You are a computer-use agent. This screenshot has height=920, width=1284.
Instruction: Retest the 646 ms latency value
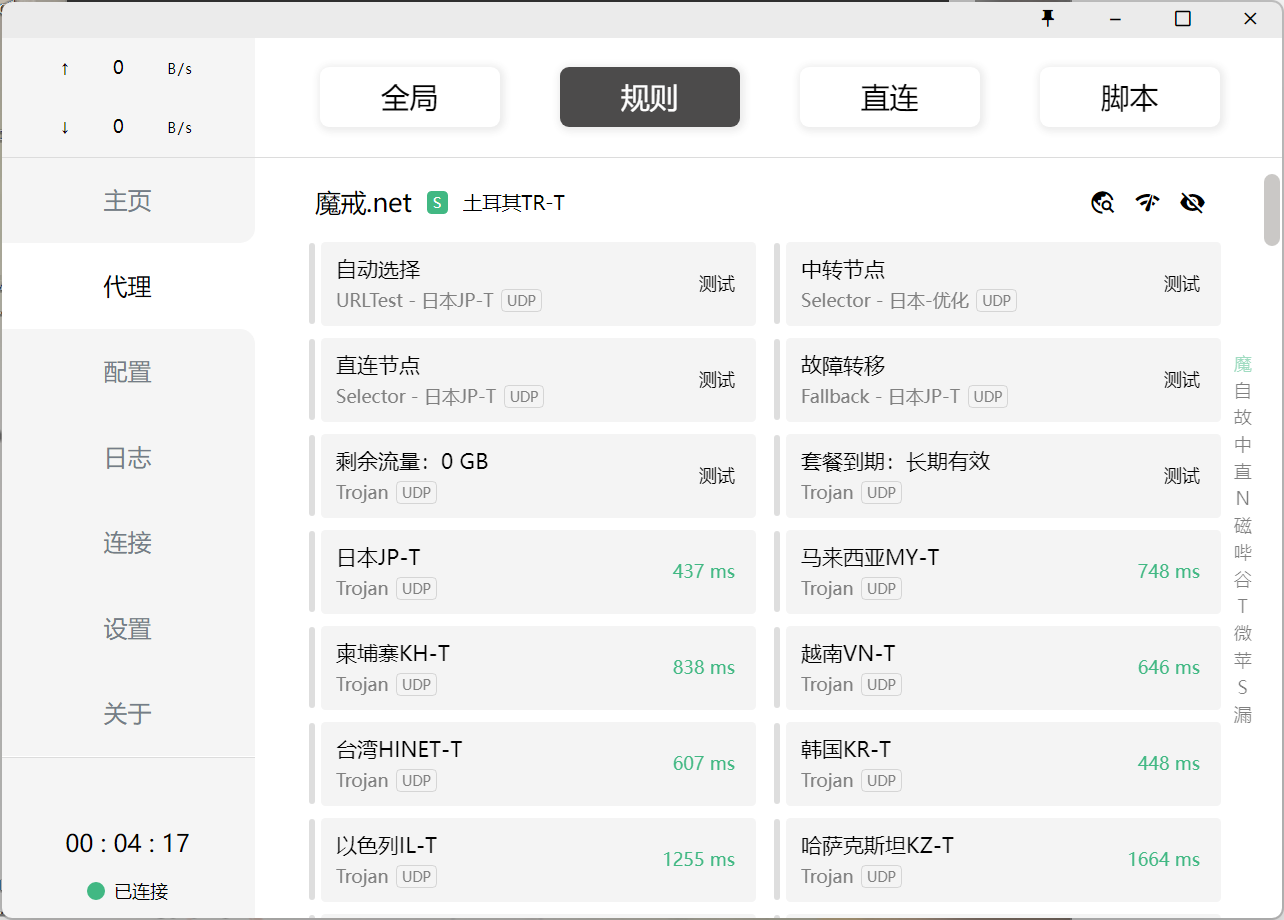tap(1169, 668)
